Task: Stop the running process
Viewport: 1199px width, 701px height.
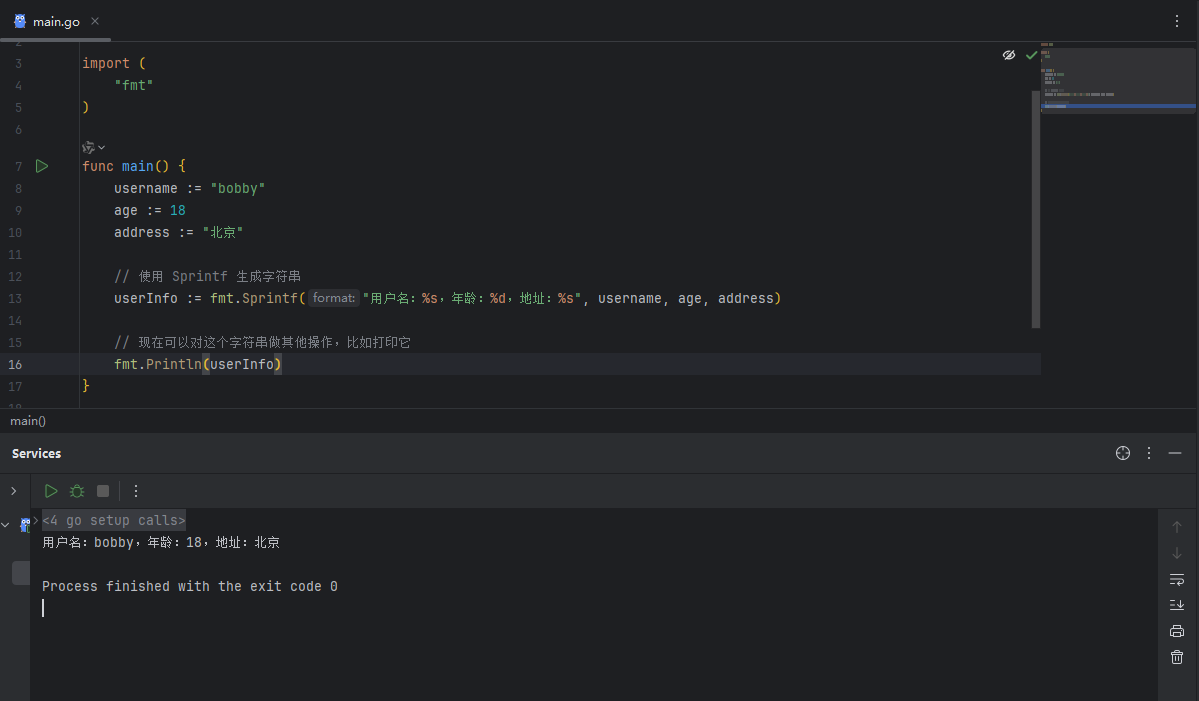Action: click(x=102, y=491)
